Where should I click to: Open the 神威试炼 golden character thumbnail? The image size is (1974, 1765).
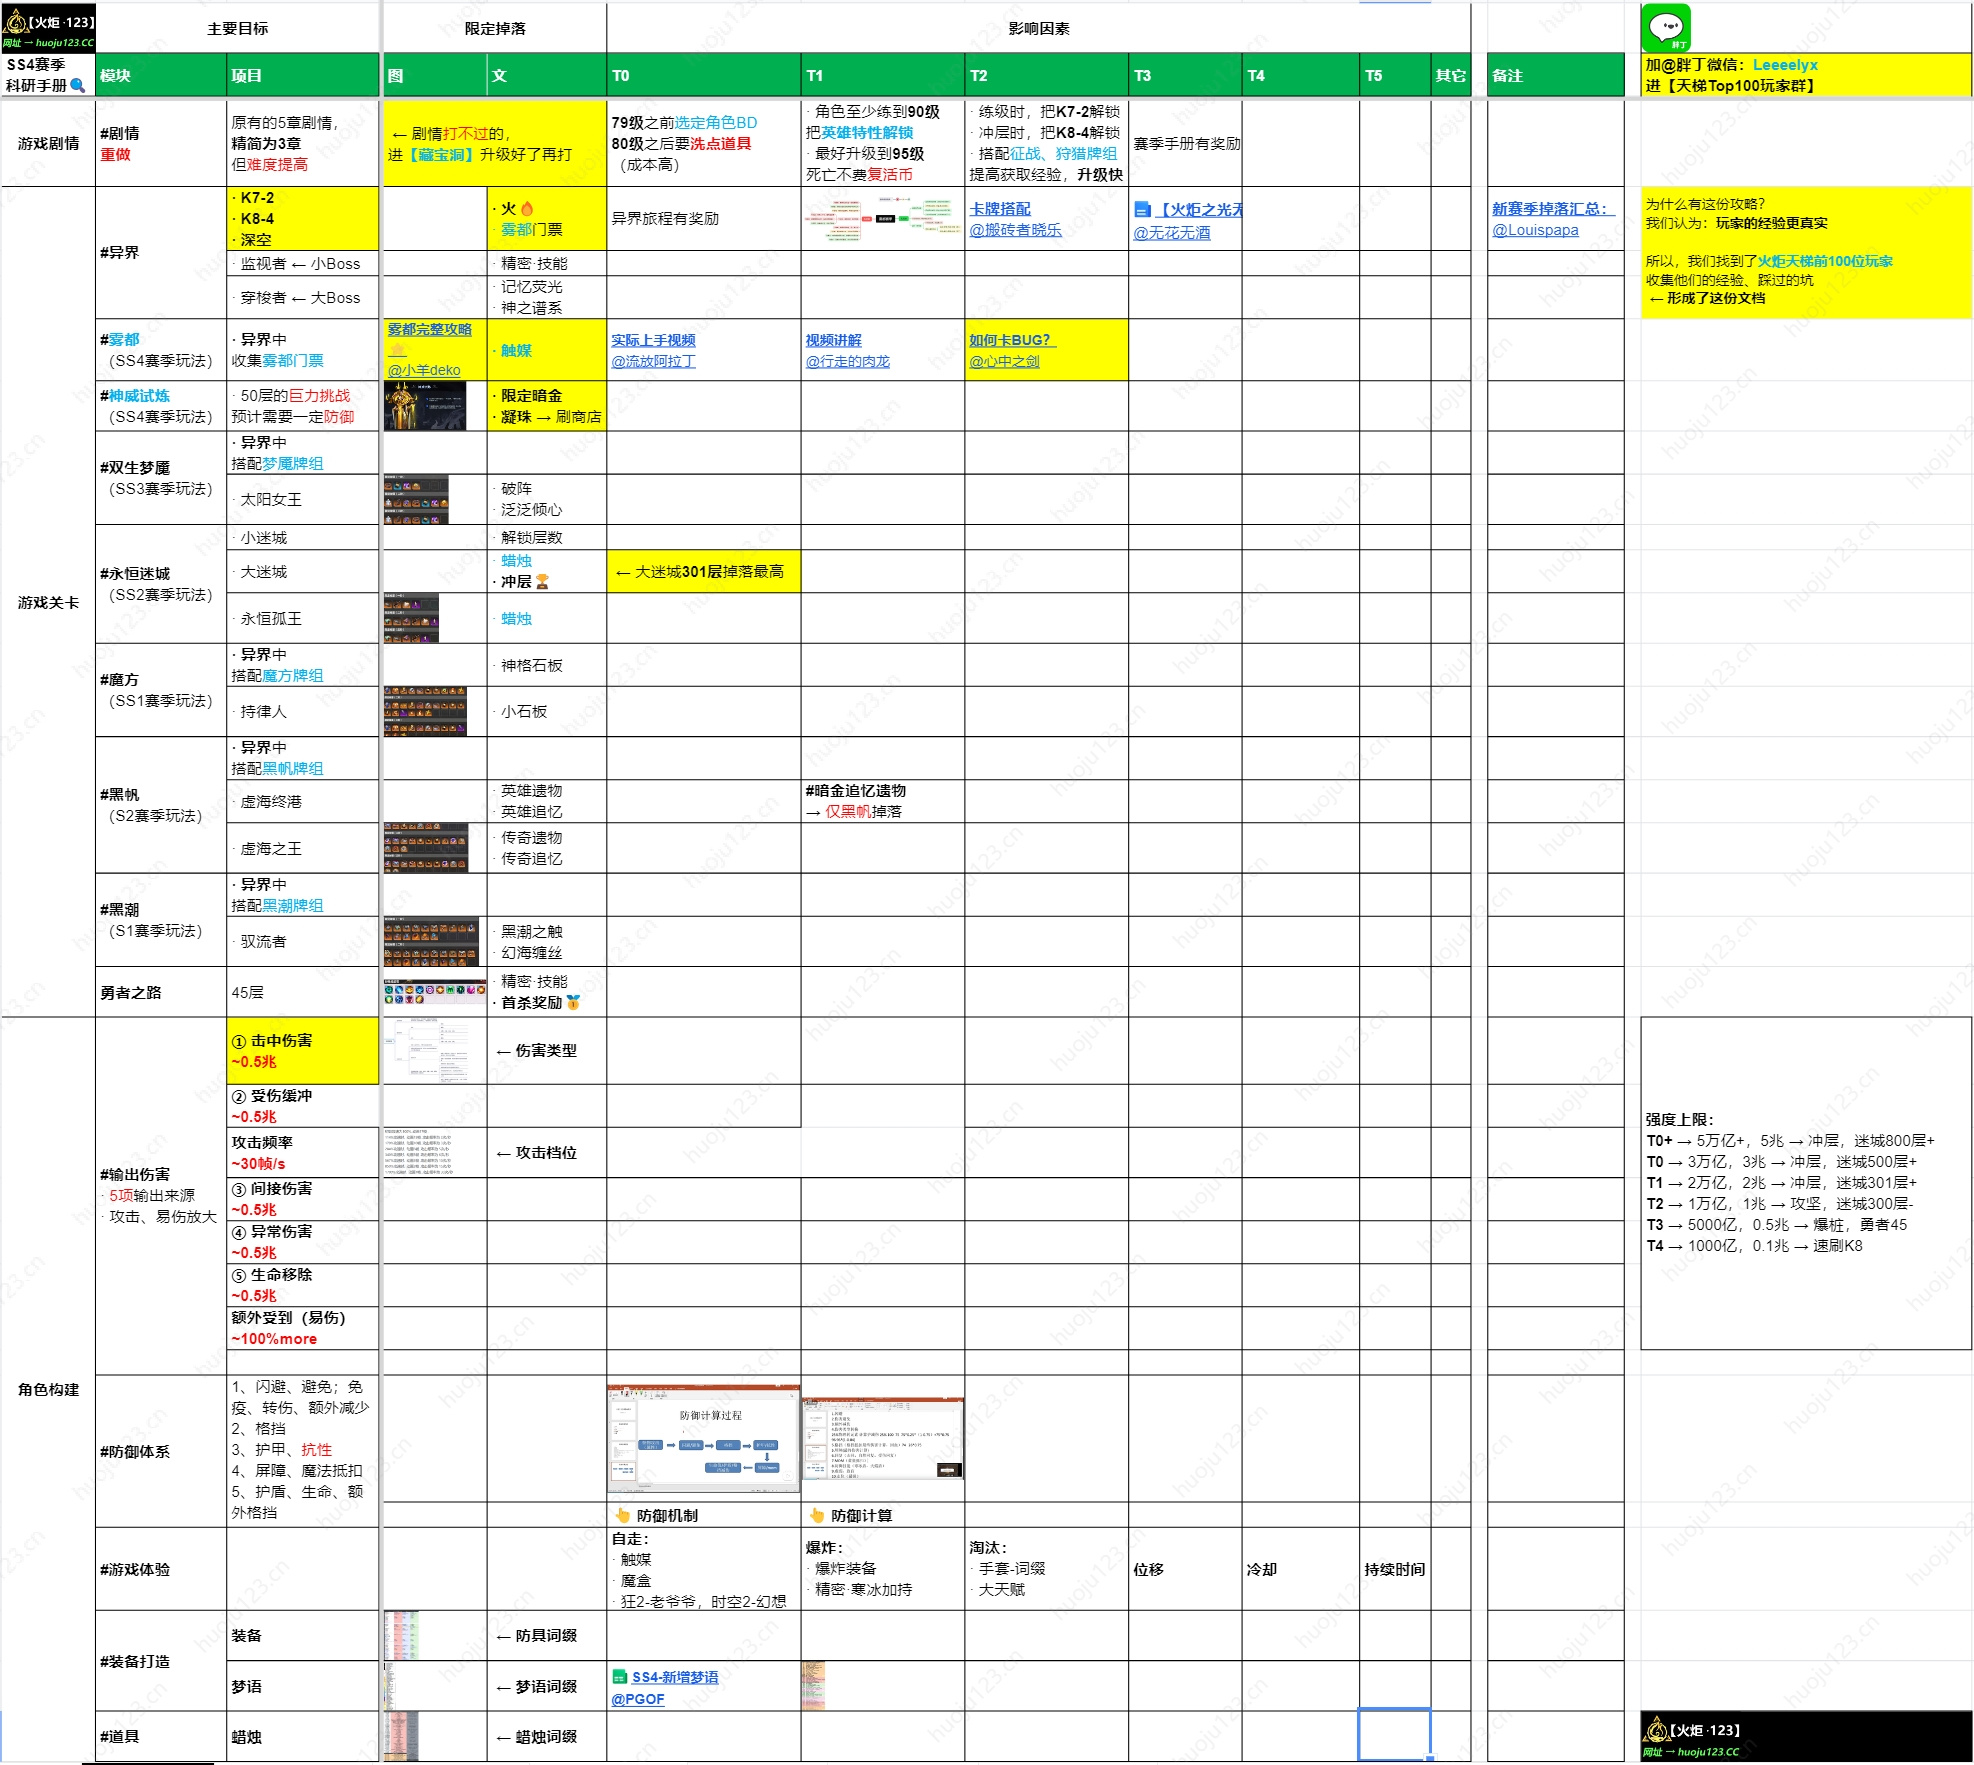point(425,406)
